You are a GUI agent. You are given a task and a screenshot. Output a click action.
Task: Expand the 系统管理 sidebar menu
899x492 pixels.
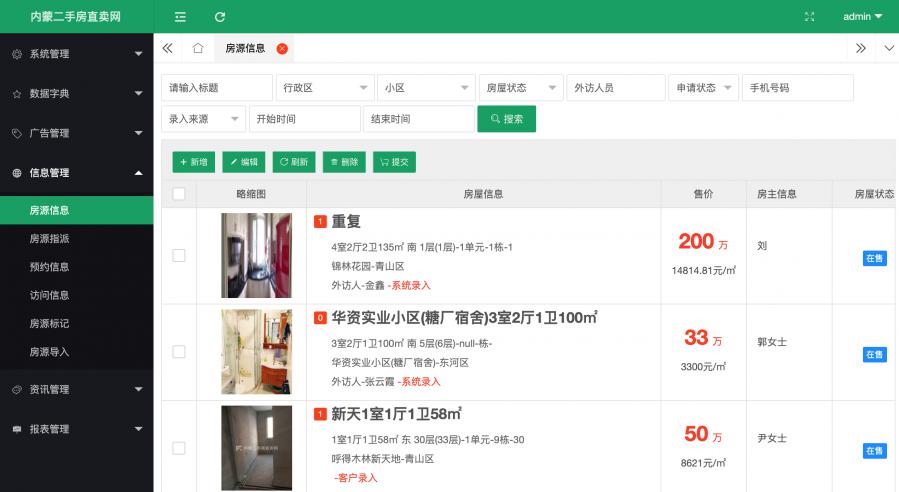coord(76,54)
